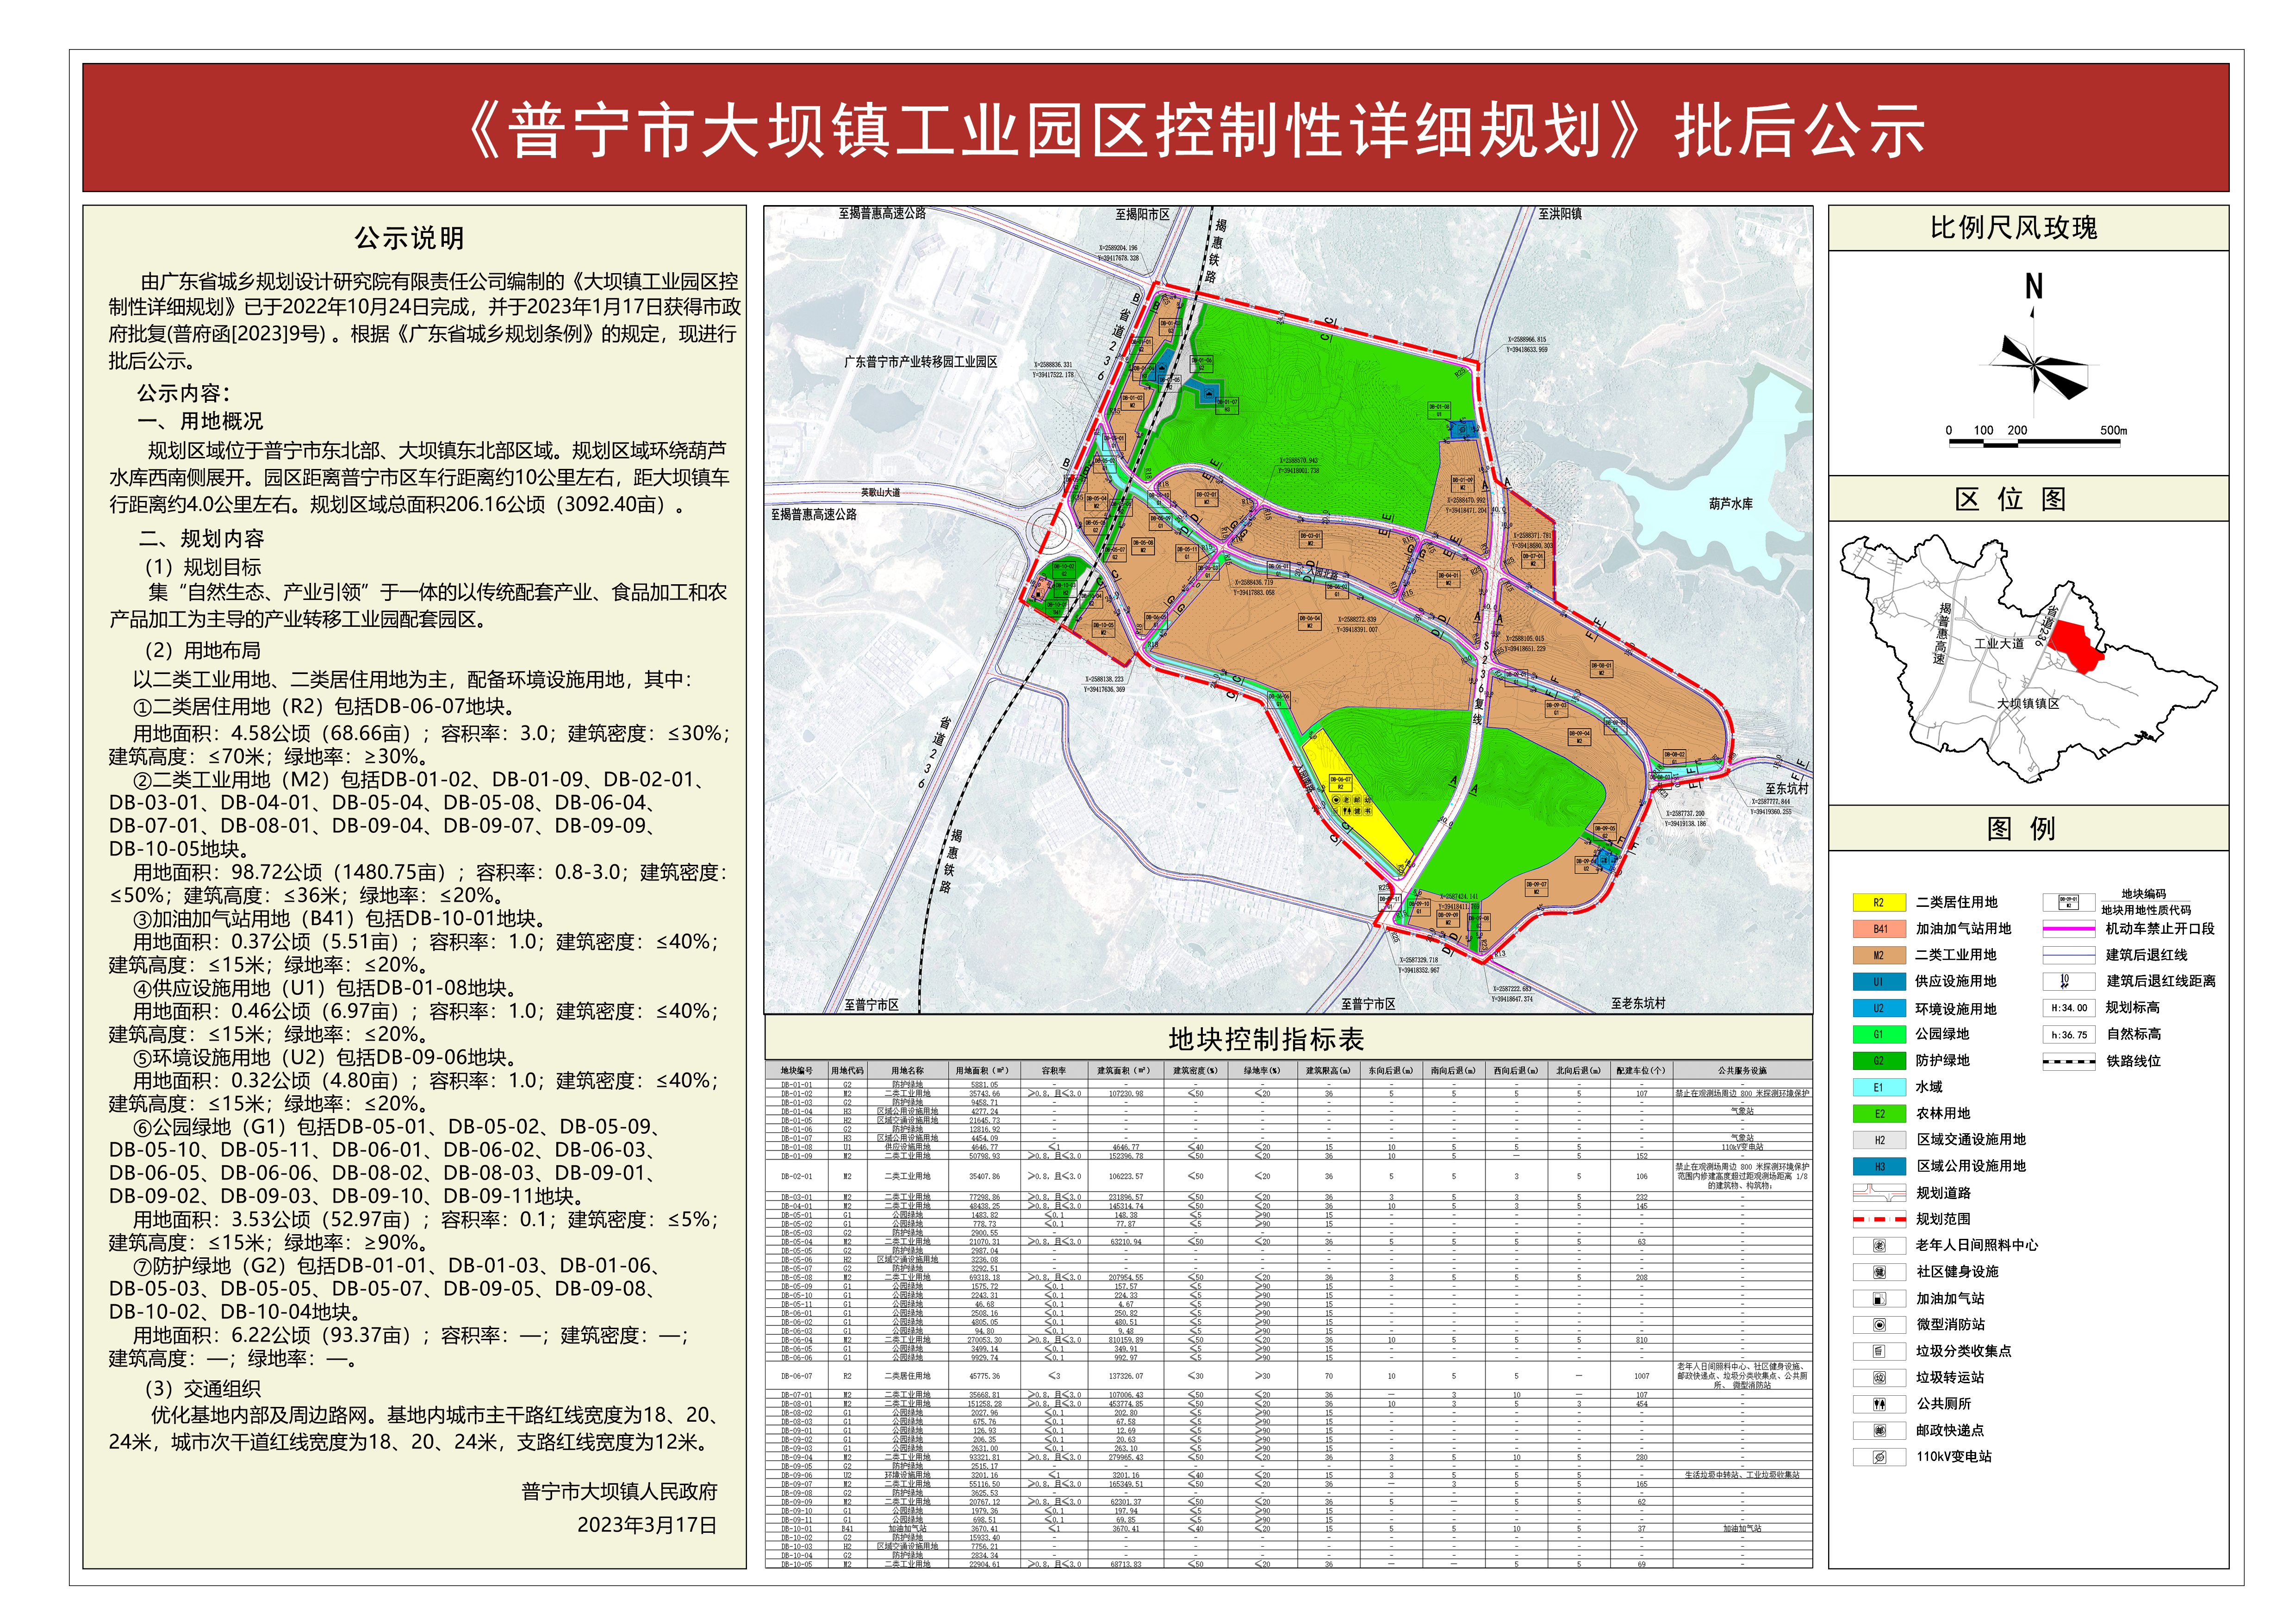This screenshot has width=2296, height=1624.
Task: Click the H3 regional utilities swatch
Action: tap(1879, 1166)
